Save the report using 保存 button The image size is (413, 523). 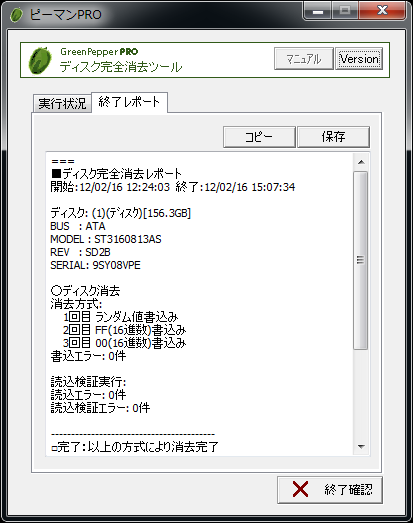click(x=333, y=137)
